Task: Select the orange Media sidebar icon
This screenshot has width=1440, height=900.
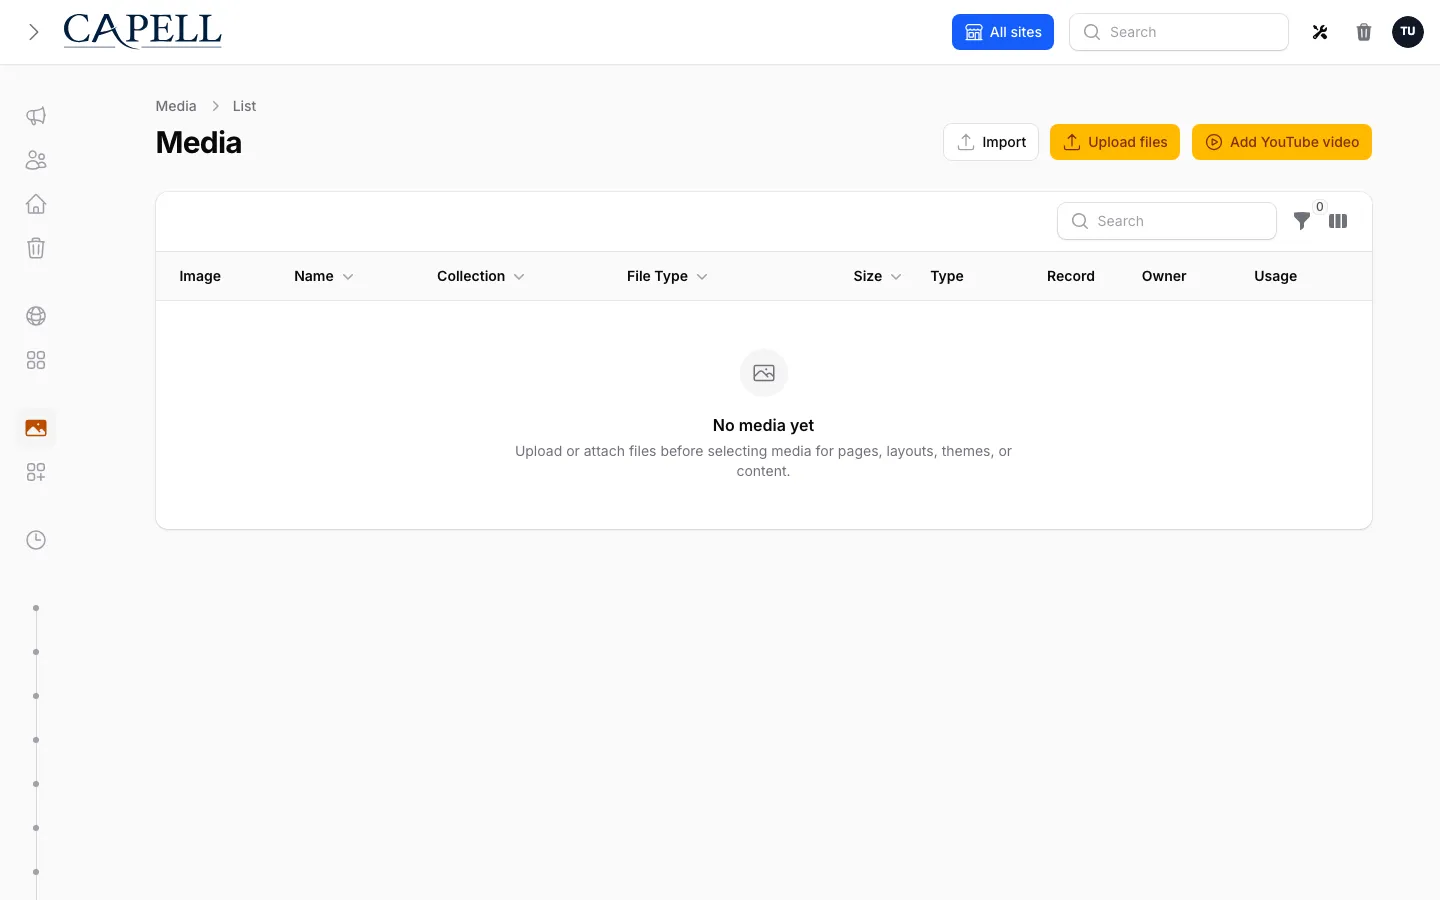Action: [36, 428]
